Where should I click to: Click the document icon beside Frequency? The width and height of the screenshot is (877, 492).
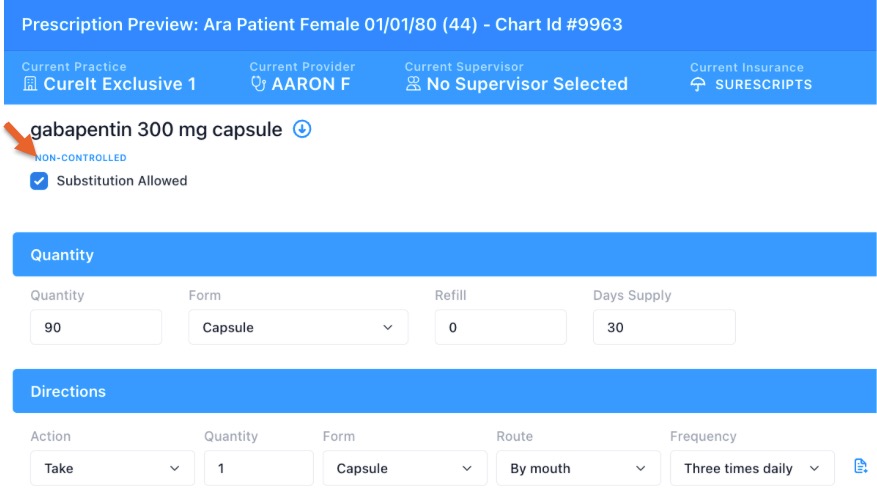[860, 466]
